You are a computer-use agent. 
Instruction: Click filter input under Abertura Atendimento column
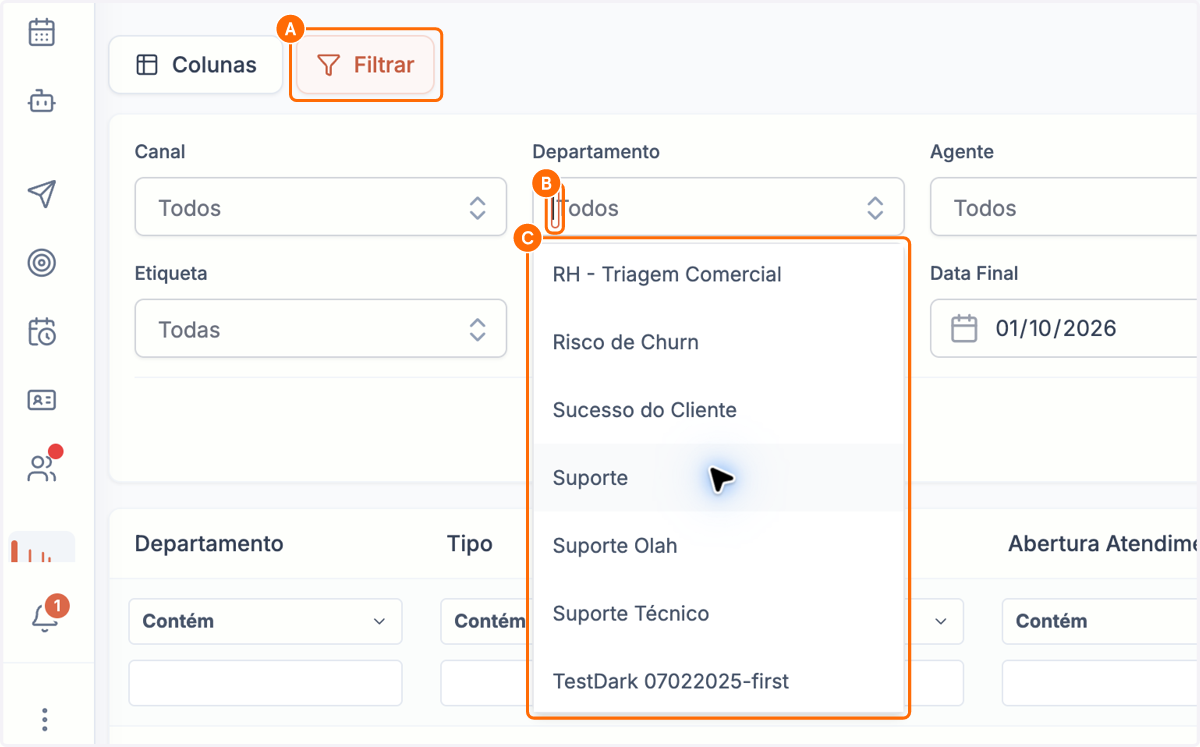[x=1101, y=683]
